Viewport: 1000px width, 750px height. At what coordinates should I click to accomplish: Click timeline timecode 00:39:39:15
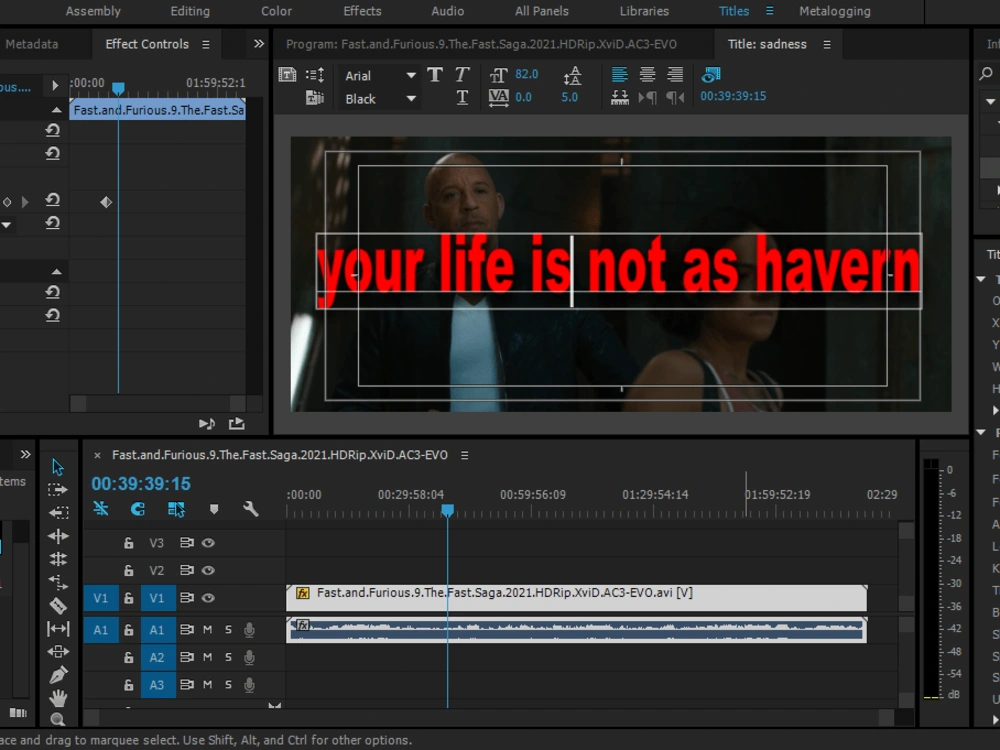141,484
